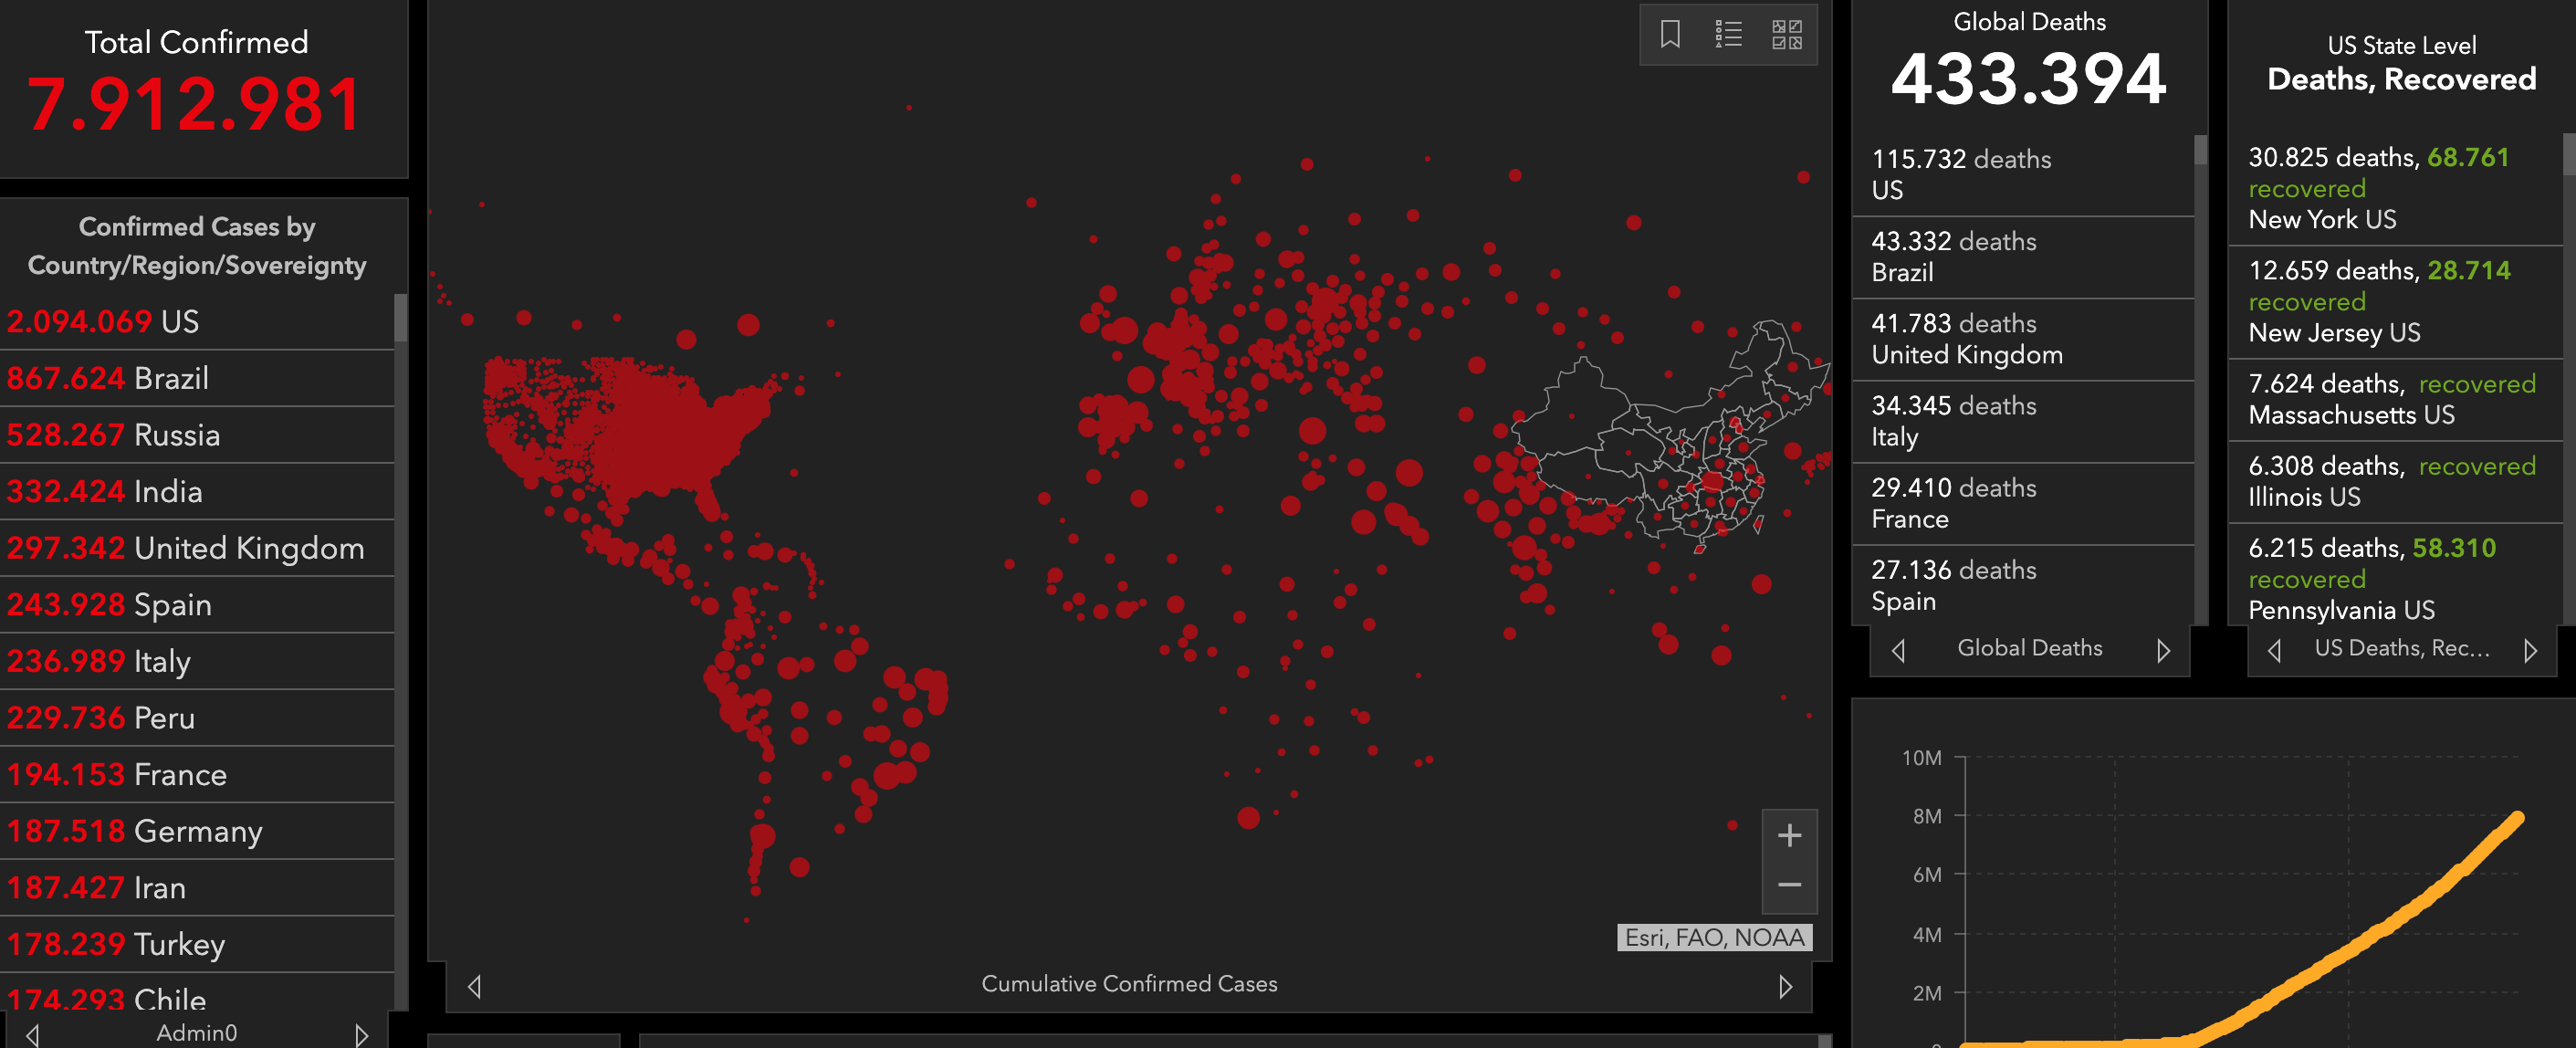Click right arrow beside Admin0
The image size is (2576, 1048).
click(x=362, y=1034)
